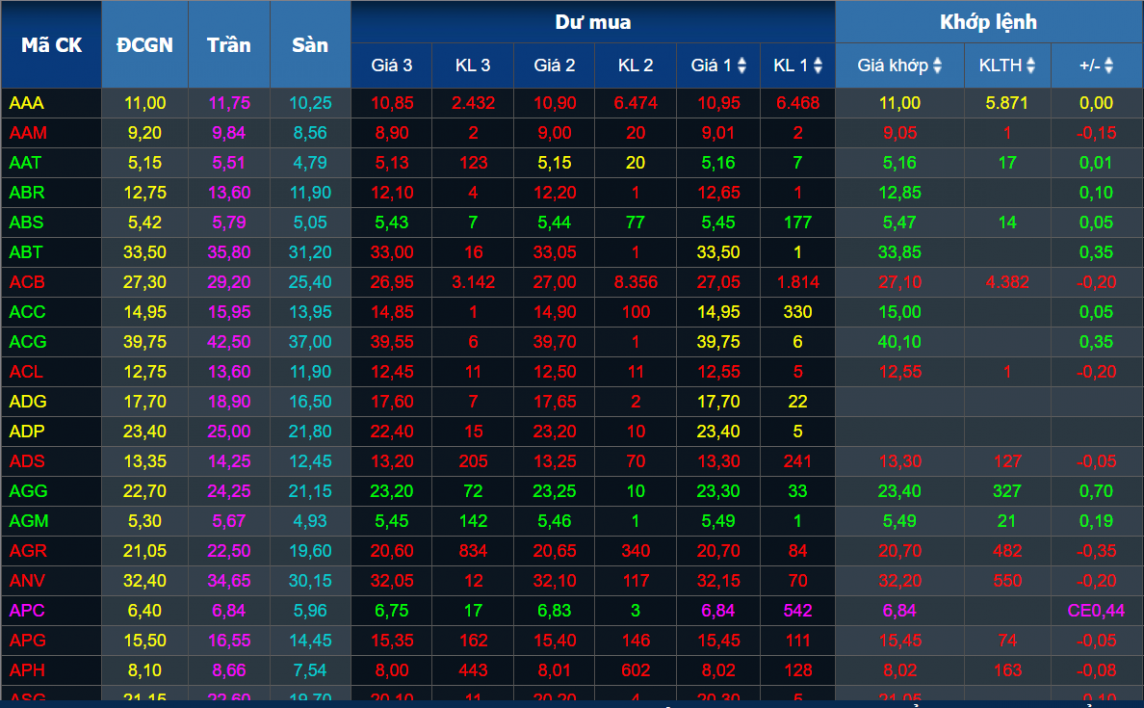The height and width of the screenshot is (708, 1144).
Task: Click the KLTH column sort arrows
Action: (1031, 66)
